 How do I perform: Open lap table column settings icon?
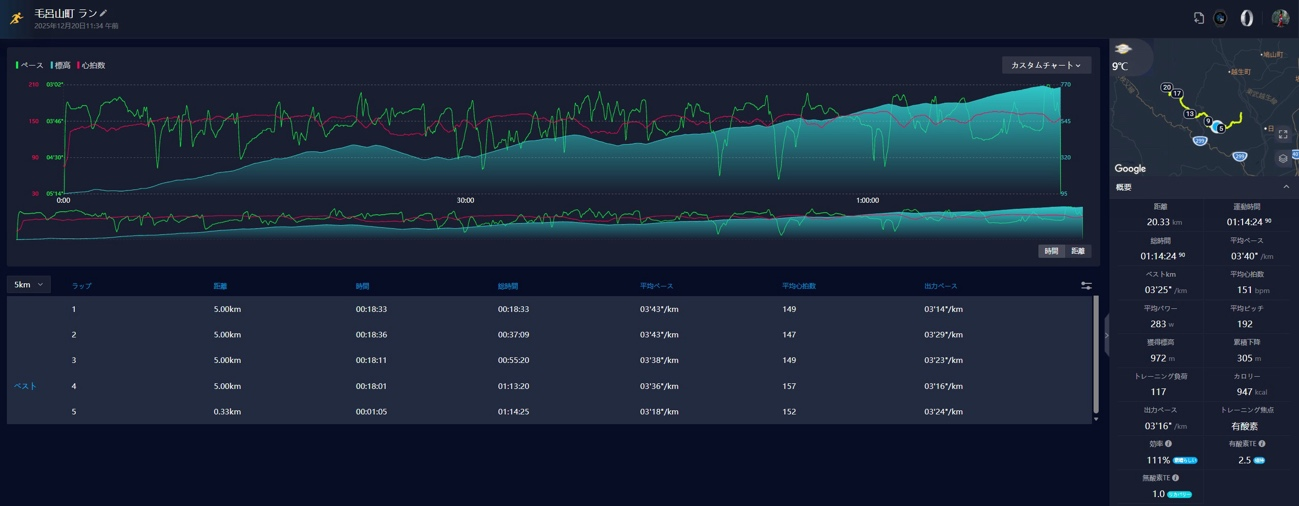click(1086, 286)
